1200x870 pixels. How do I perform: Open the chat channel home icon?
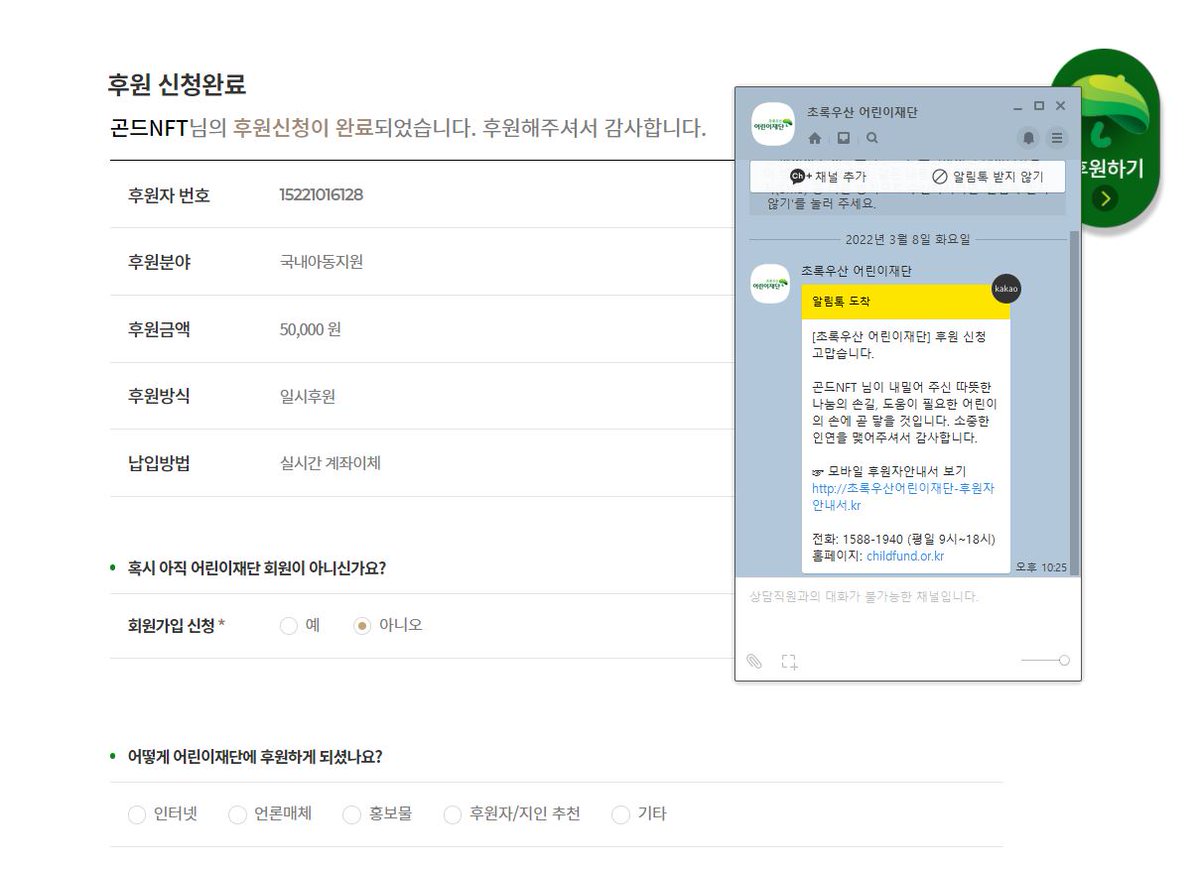coord(815,138)
